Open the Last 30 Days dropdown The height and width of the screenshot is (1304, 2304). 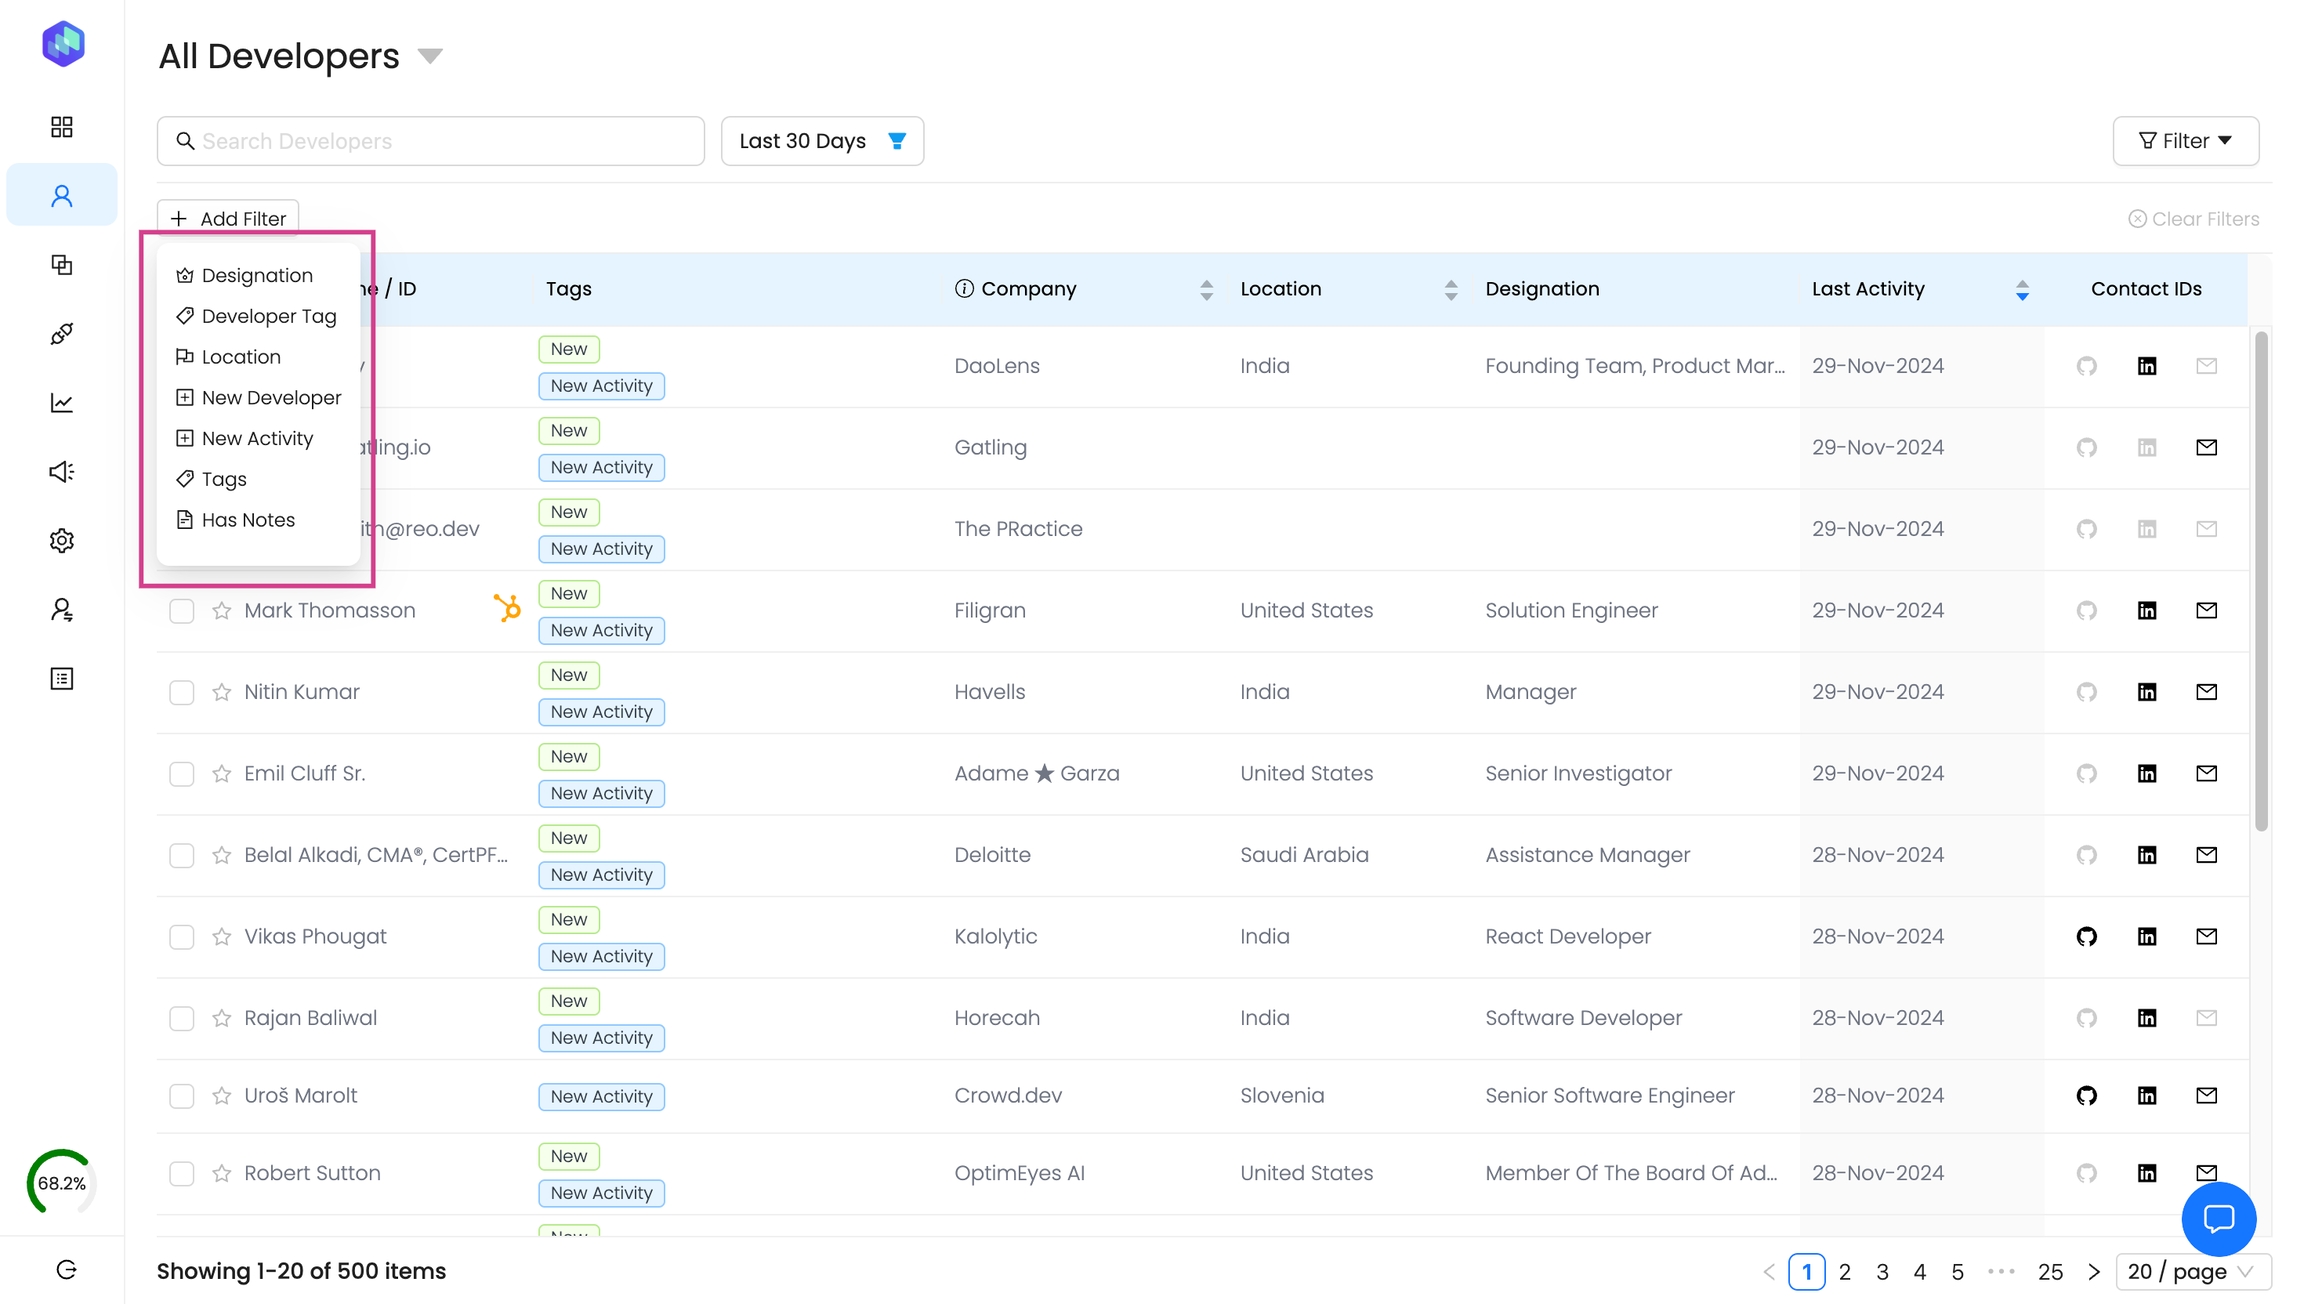[x=822, y=141]
